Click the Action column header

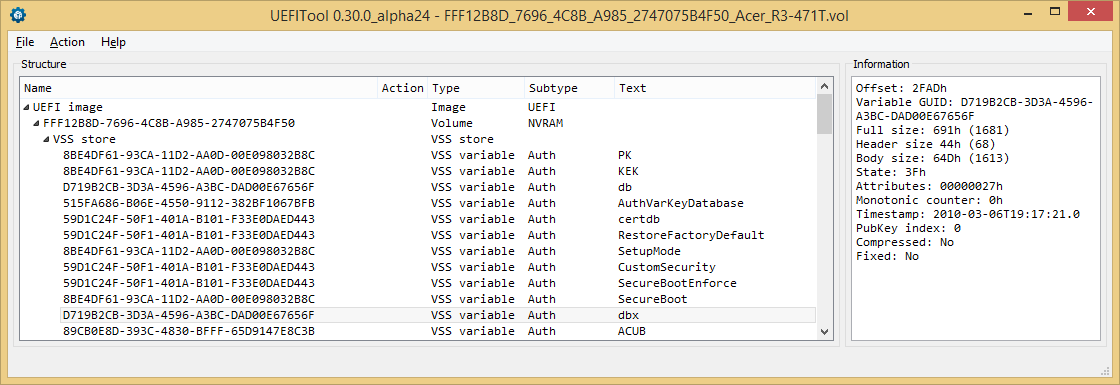(402, 88)
